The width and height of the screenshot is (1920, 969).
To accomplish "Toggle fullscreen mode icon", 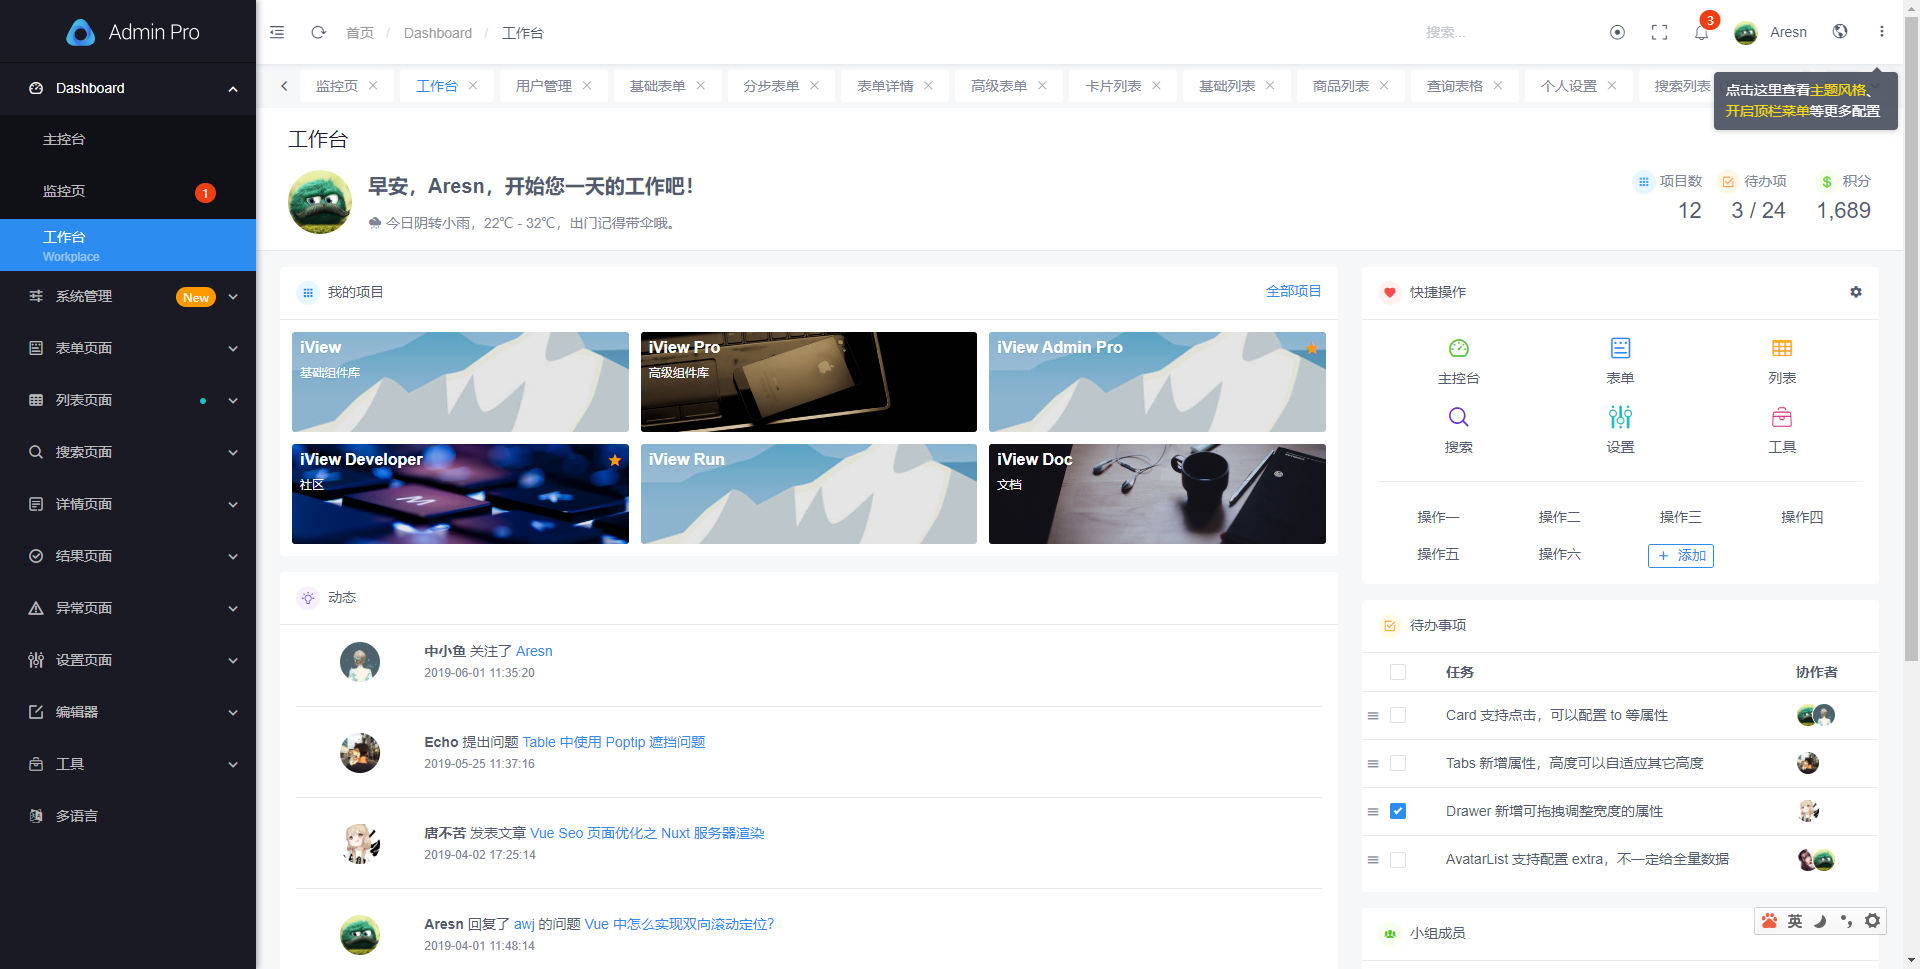I will point(1659,32).
